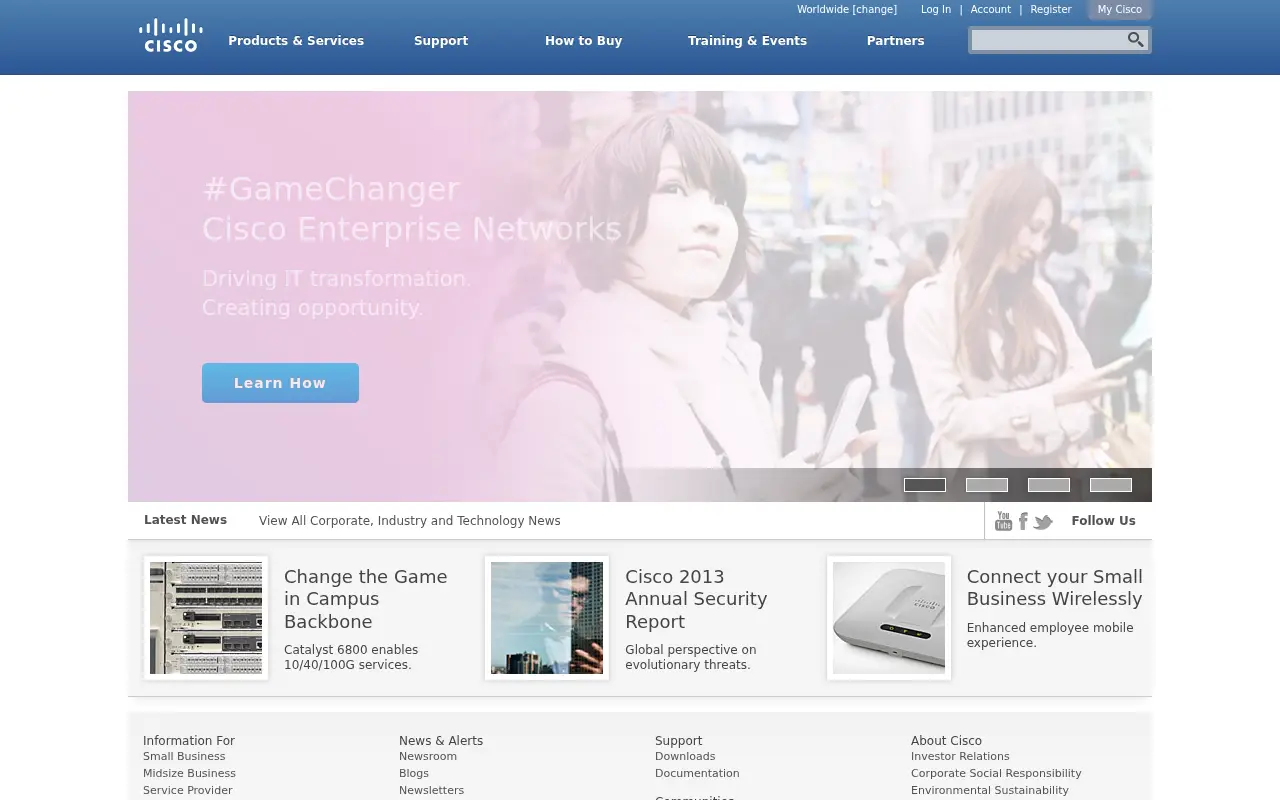Open Environmental Sustainability footer link
The image size is (1280, 800).
click(990, 791)
